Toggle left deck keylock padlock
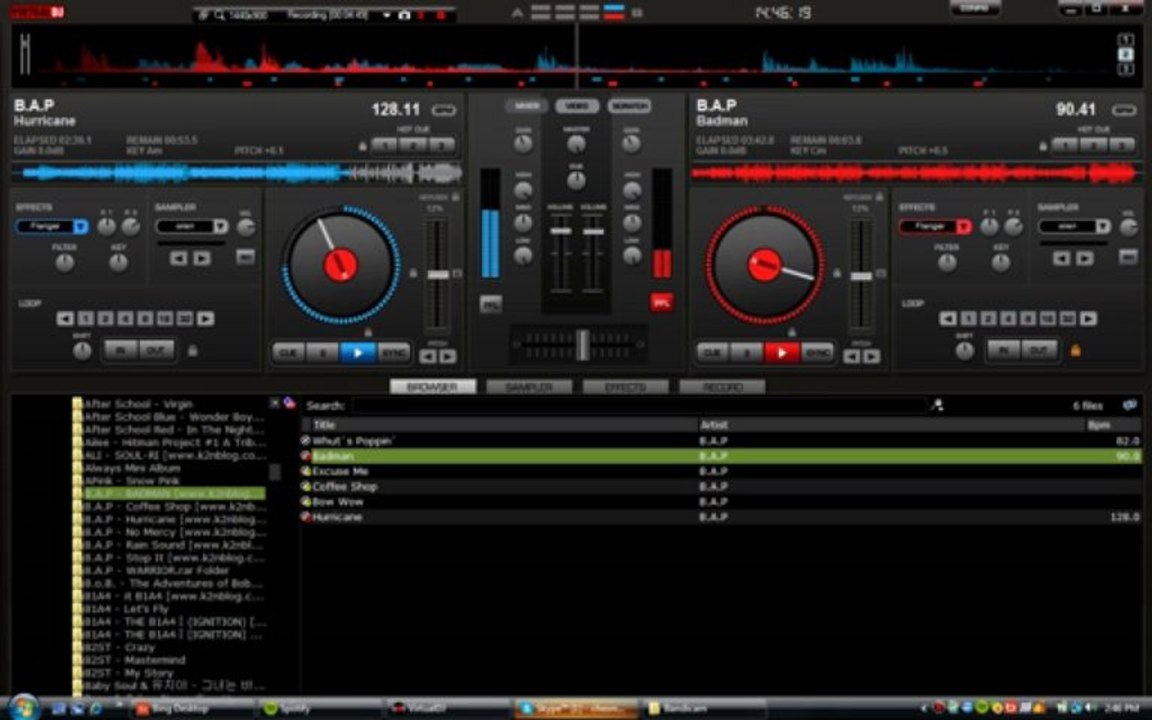The width and height of the screenshot is (1152, 720). tap(456, 196)
